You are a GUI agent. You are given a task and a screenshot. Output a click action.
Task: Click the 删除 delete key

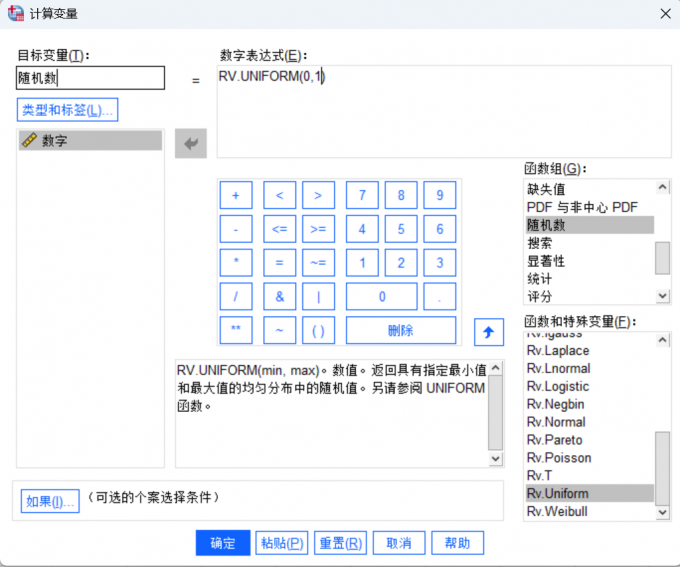[x=401, y=330]
